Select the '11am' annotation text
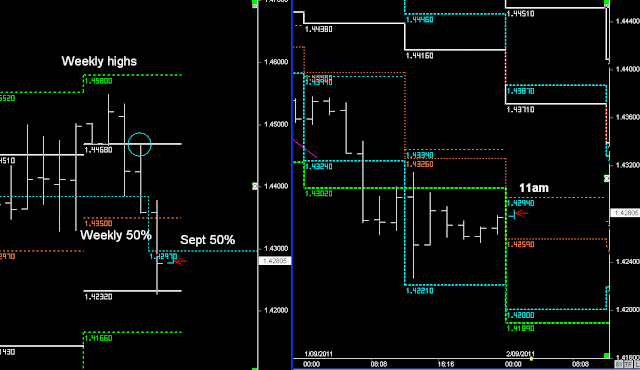 (534, 188)
